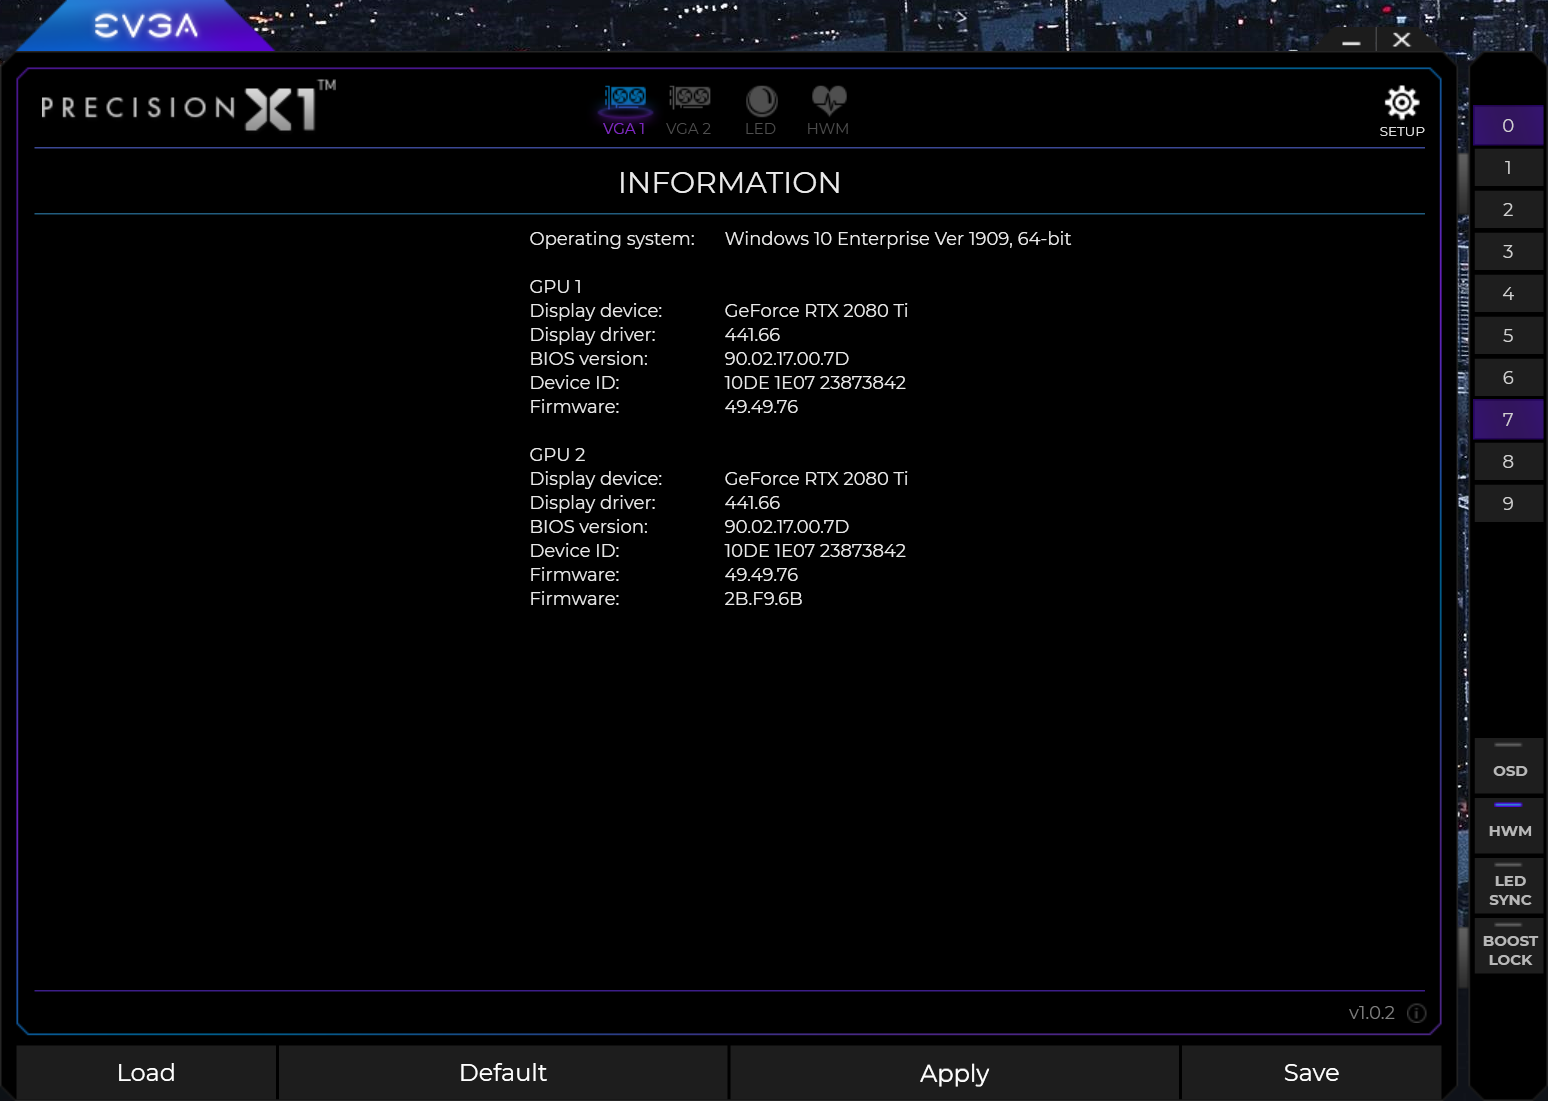Select profile slot 9
The height and width of the screenshot is (1101, 1548).
1508,504
